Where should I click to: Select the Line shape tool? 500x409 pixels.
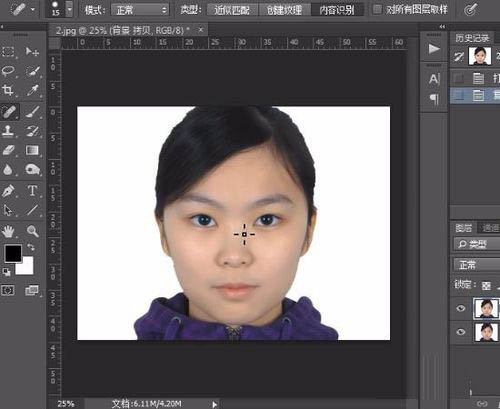[x=32, y=210]
